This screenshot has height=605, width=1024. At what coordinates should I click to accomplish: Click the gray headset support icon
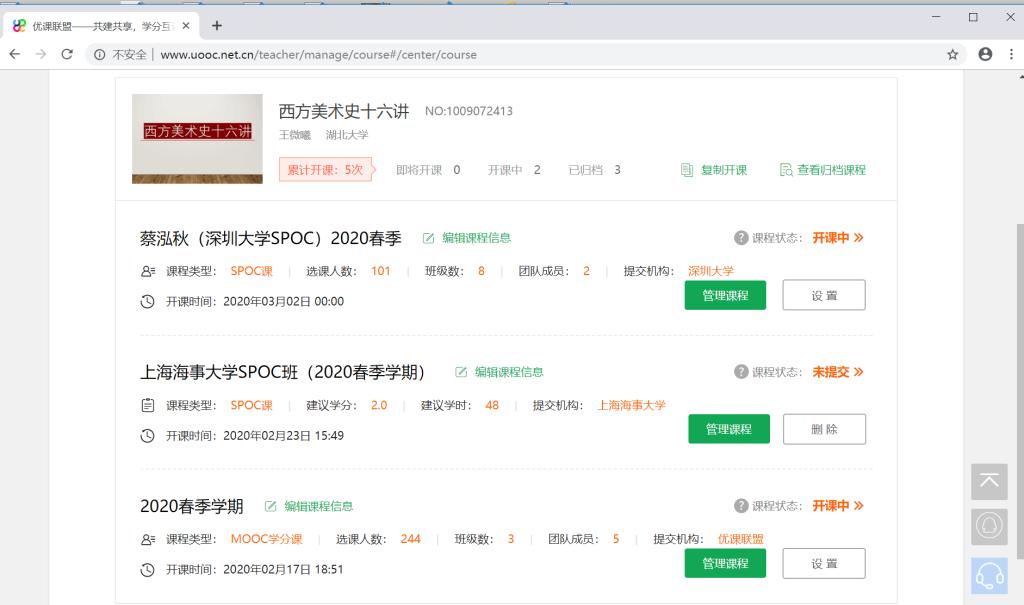(989, 526)
